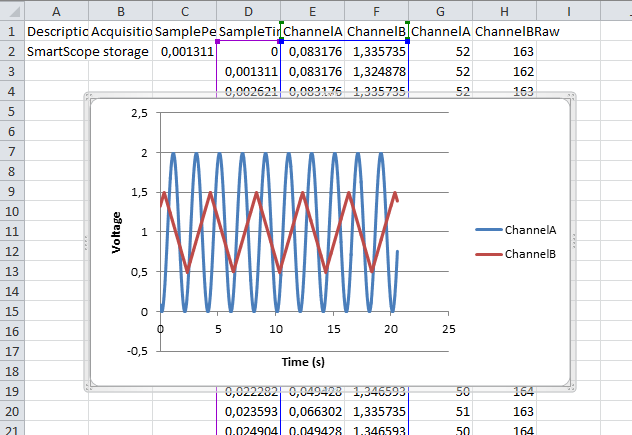
Task: Select ChannelA legend entry in chart
Action: point(530,230)
